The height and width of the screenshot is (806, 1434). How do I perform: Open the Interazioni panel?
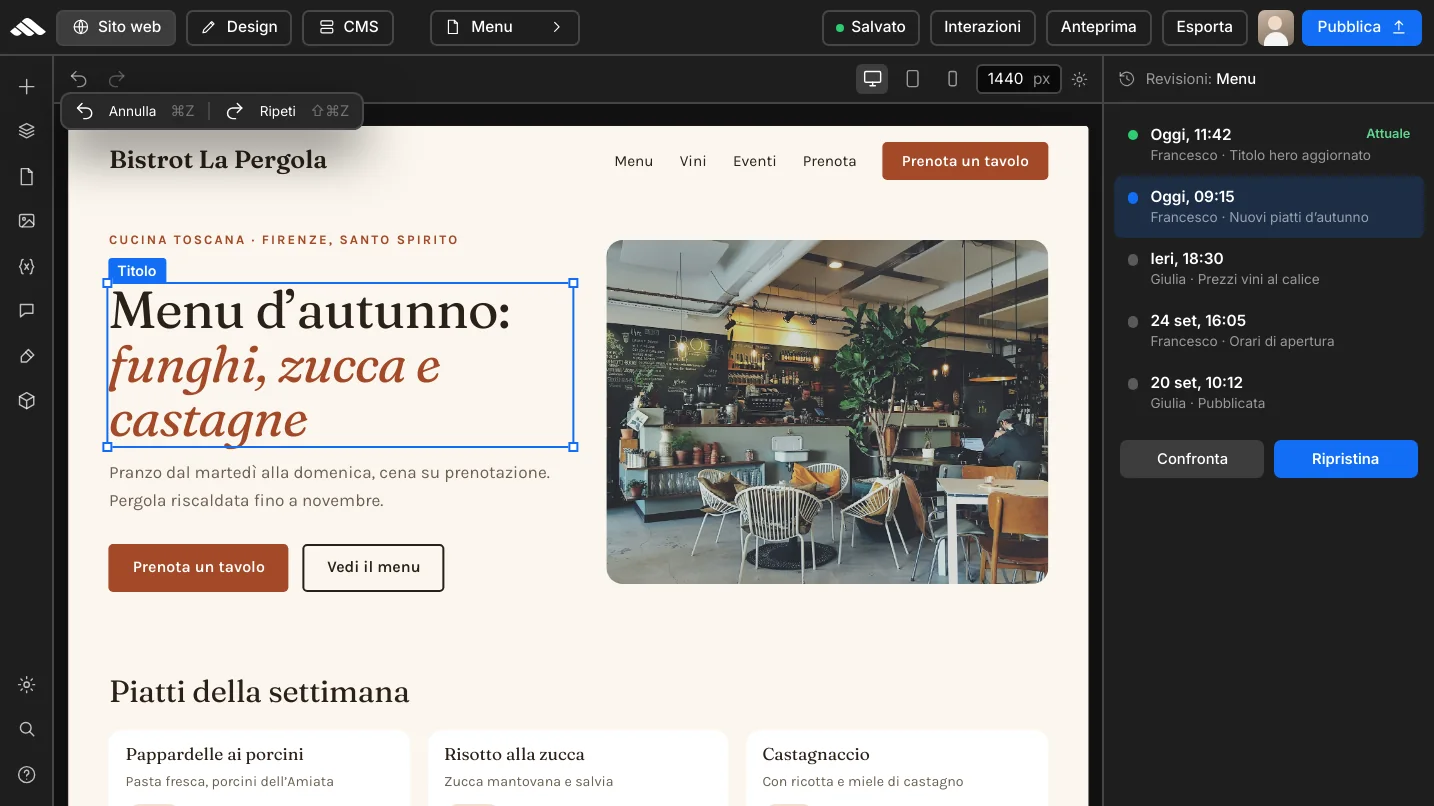pos(983,27)
